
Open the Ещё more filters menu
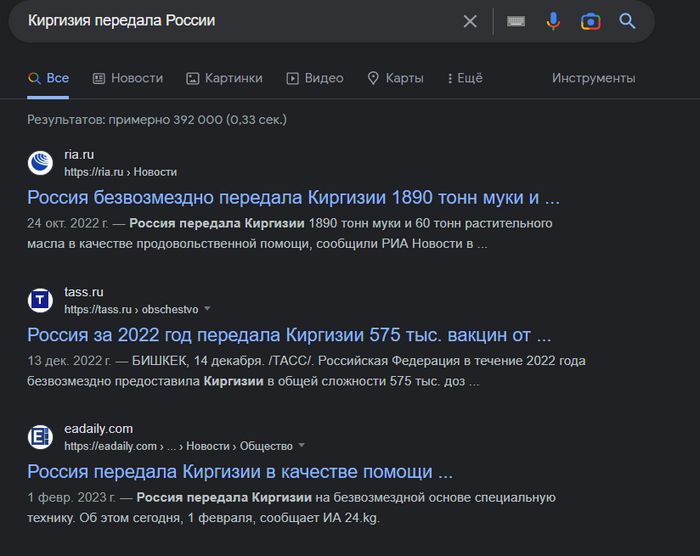465,78
